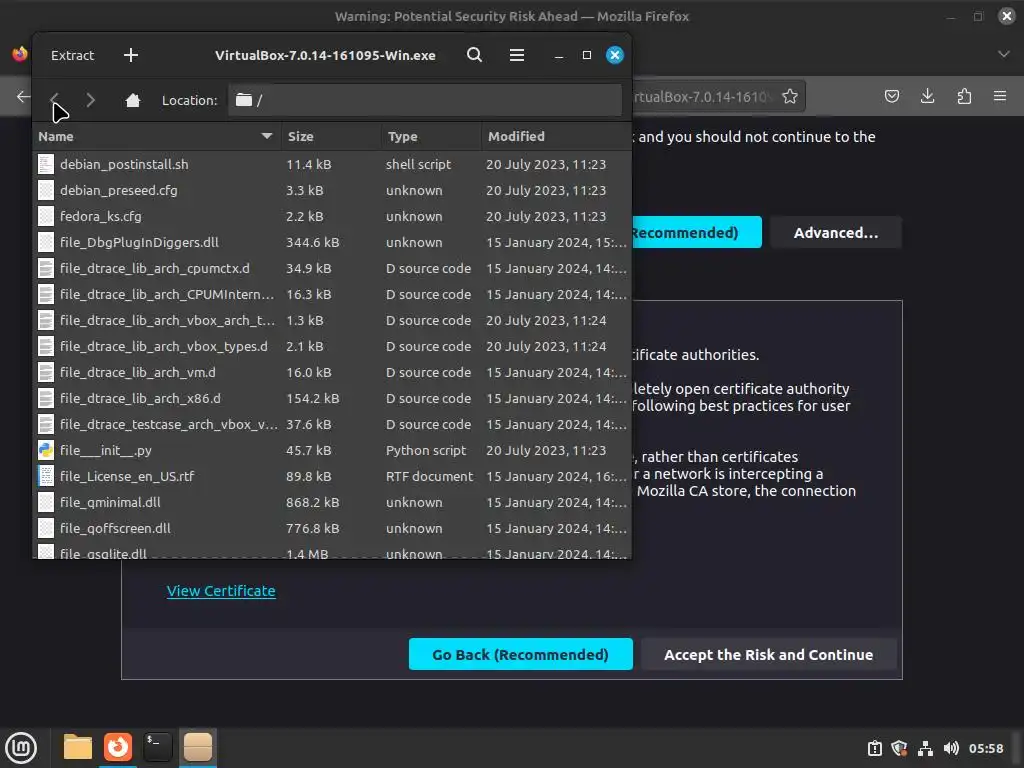Viewport: 1024px width, 768px height.
Task: Open the View Certificate link
Action: point(221,591)
